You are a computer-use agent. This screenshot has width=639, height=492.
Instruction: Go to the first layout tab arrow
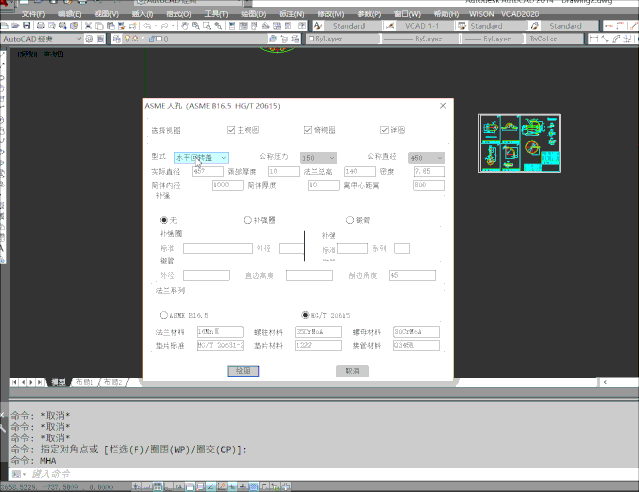14,382
